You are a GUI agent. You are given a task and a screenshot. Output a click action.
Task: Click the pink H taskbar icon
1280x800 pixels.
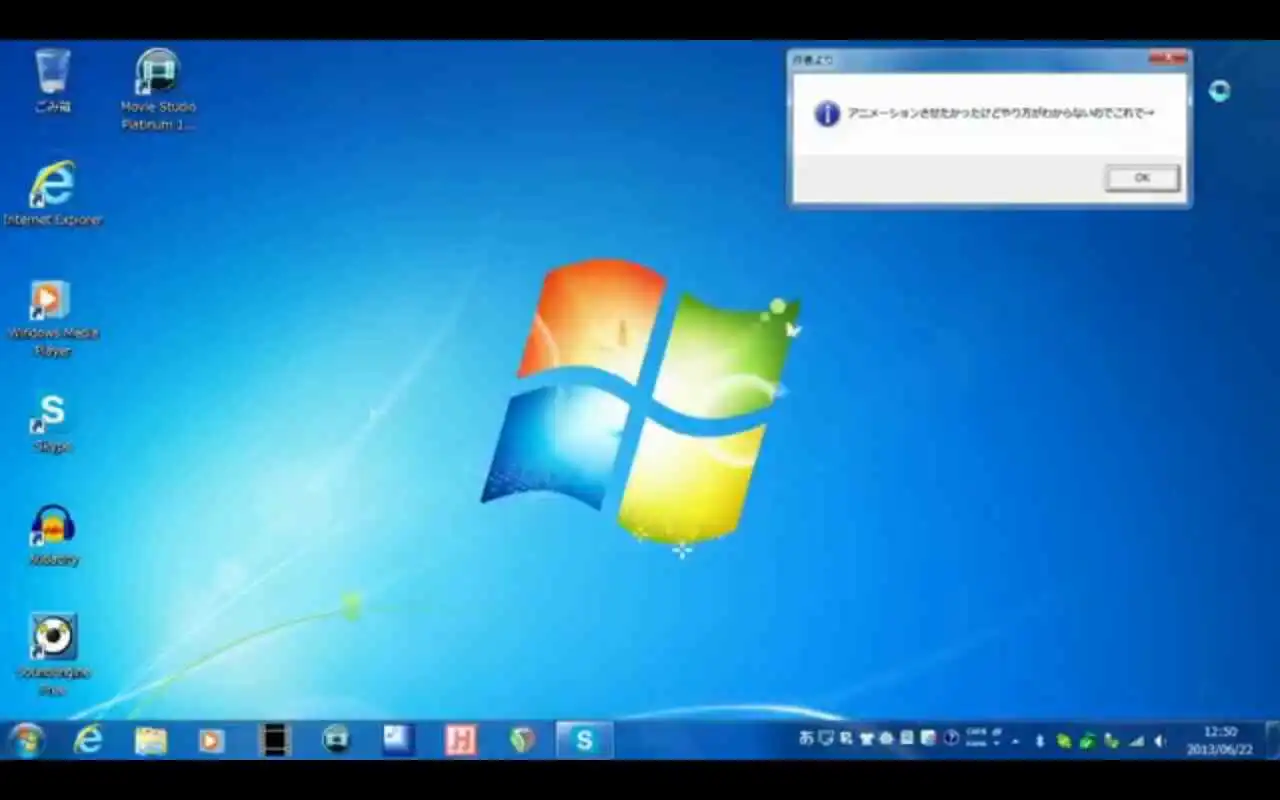click(460, 740)
